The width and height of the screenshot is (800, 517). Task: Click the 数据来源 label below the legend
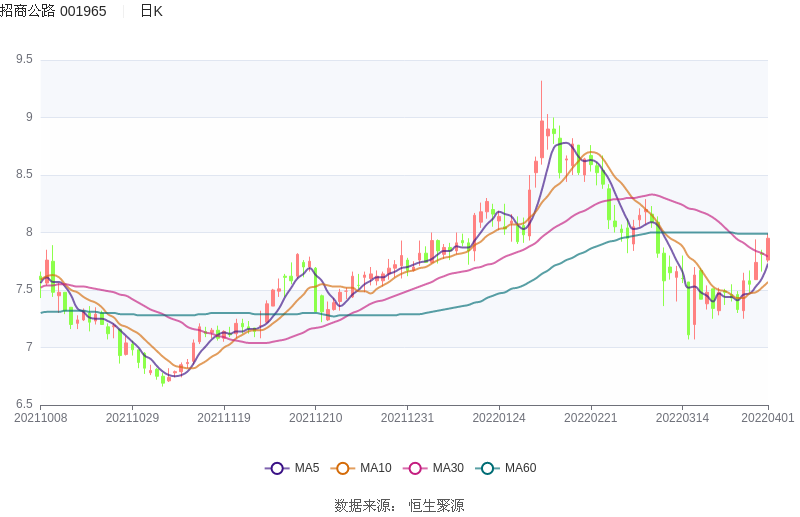[365, 506]
